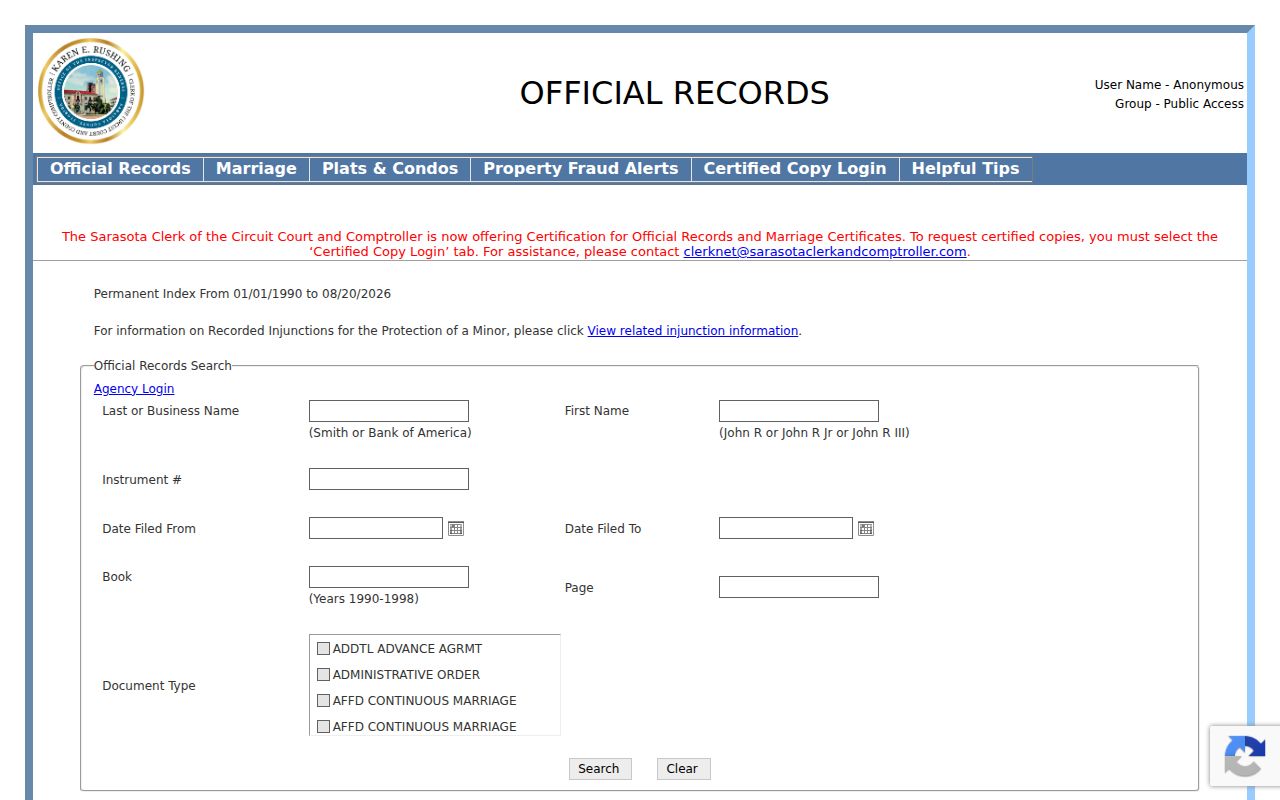Image resolution: width=1280 pixels, height=800 pixels.
Task: Click the '(Years 1990-1998)' hint text
Action: [364, 599]
